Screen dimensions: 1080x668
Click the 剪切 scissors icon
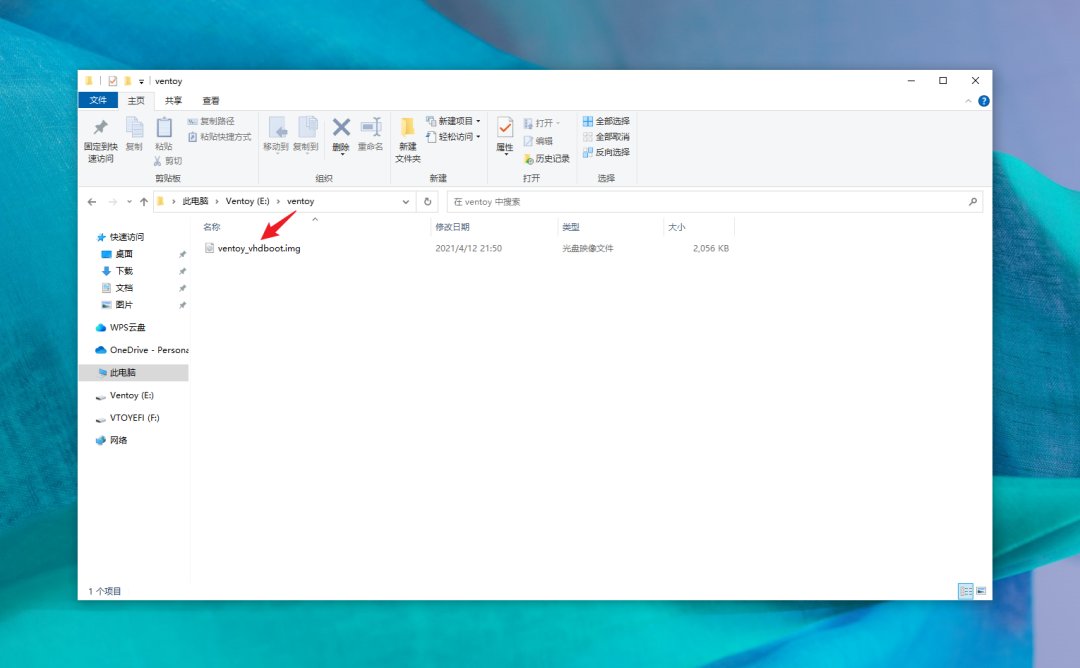[x=158, y=161]
